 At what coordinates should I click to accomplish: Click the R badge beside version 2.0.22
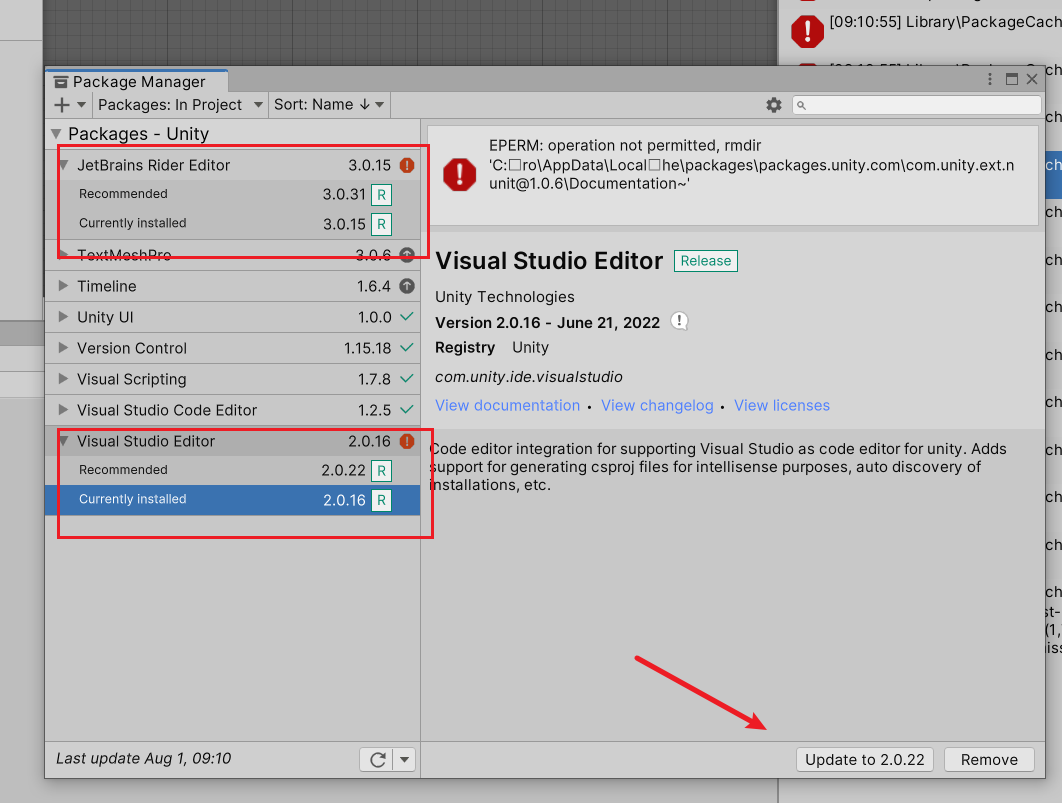[381, 471]
